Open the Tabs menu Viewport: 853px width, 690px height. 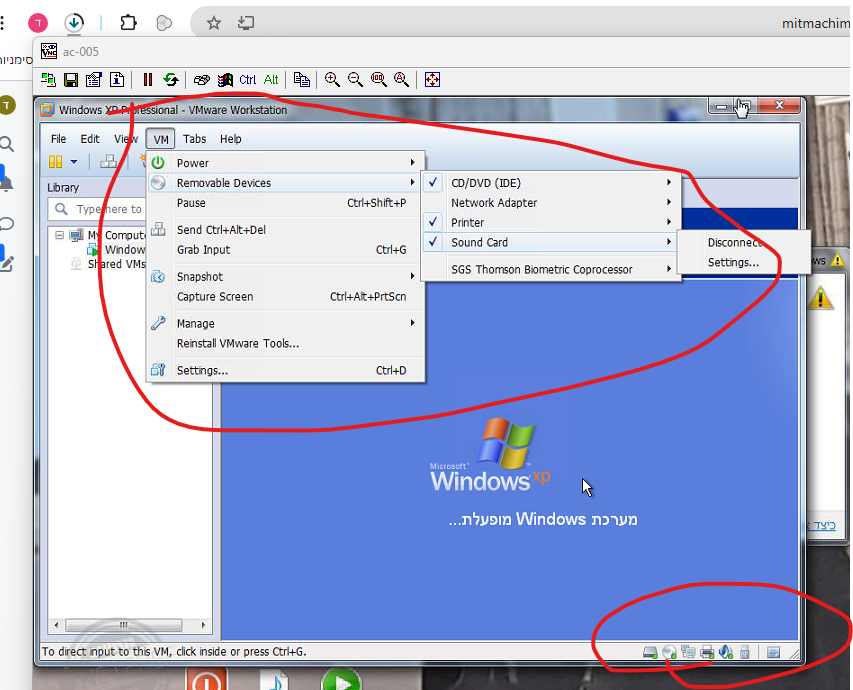(194, 139)
